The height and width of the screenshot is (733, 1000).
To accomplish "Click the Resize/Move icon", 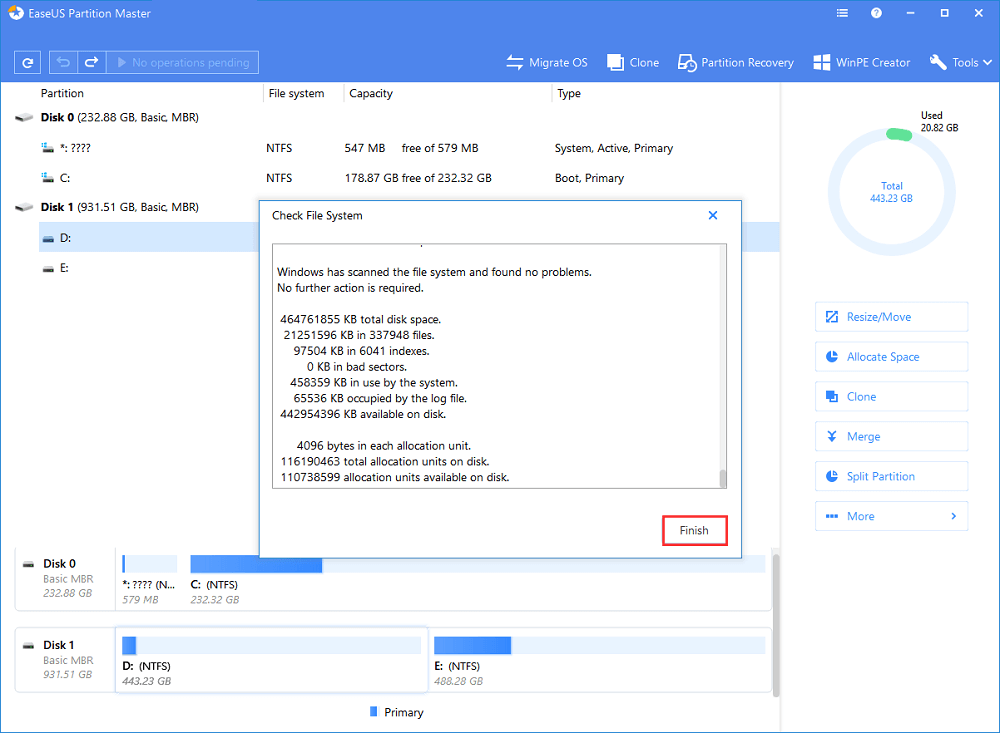I will pyautogui.click(x=832, y=317).
